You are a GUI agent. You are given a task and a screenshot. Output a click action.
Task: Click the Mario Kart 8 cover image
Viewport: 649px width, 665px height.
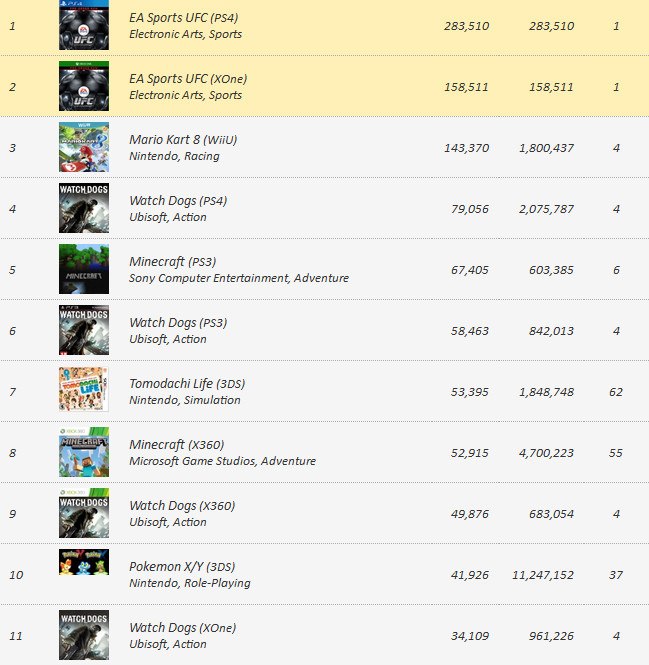coord(84,148)
